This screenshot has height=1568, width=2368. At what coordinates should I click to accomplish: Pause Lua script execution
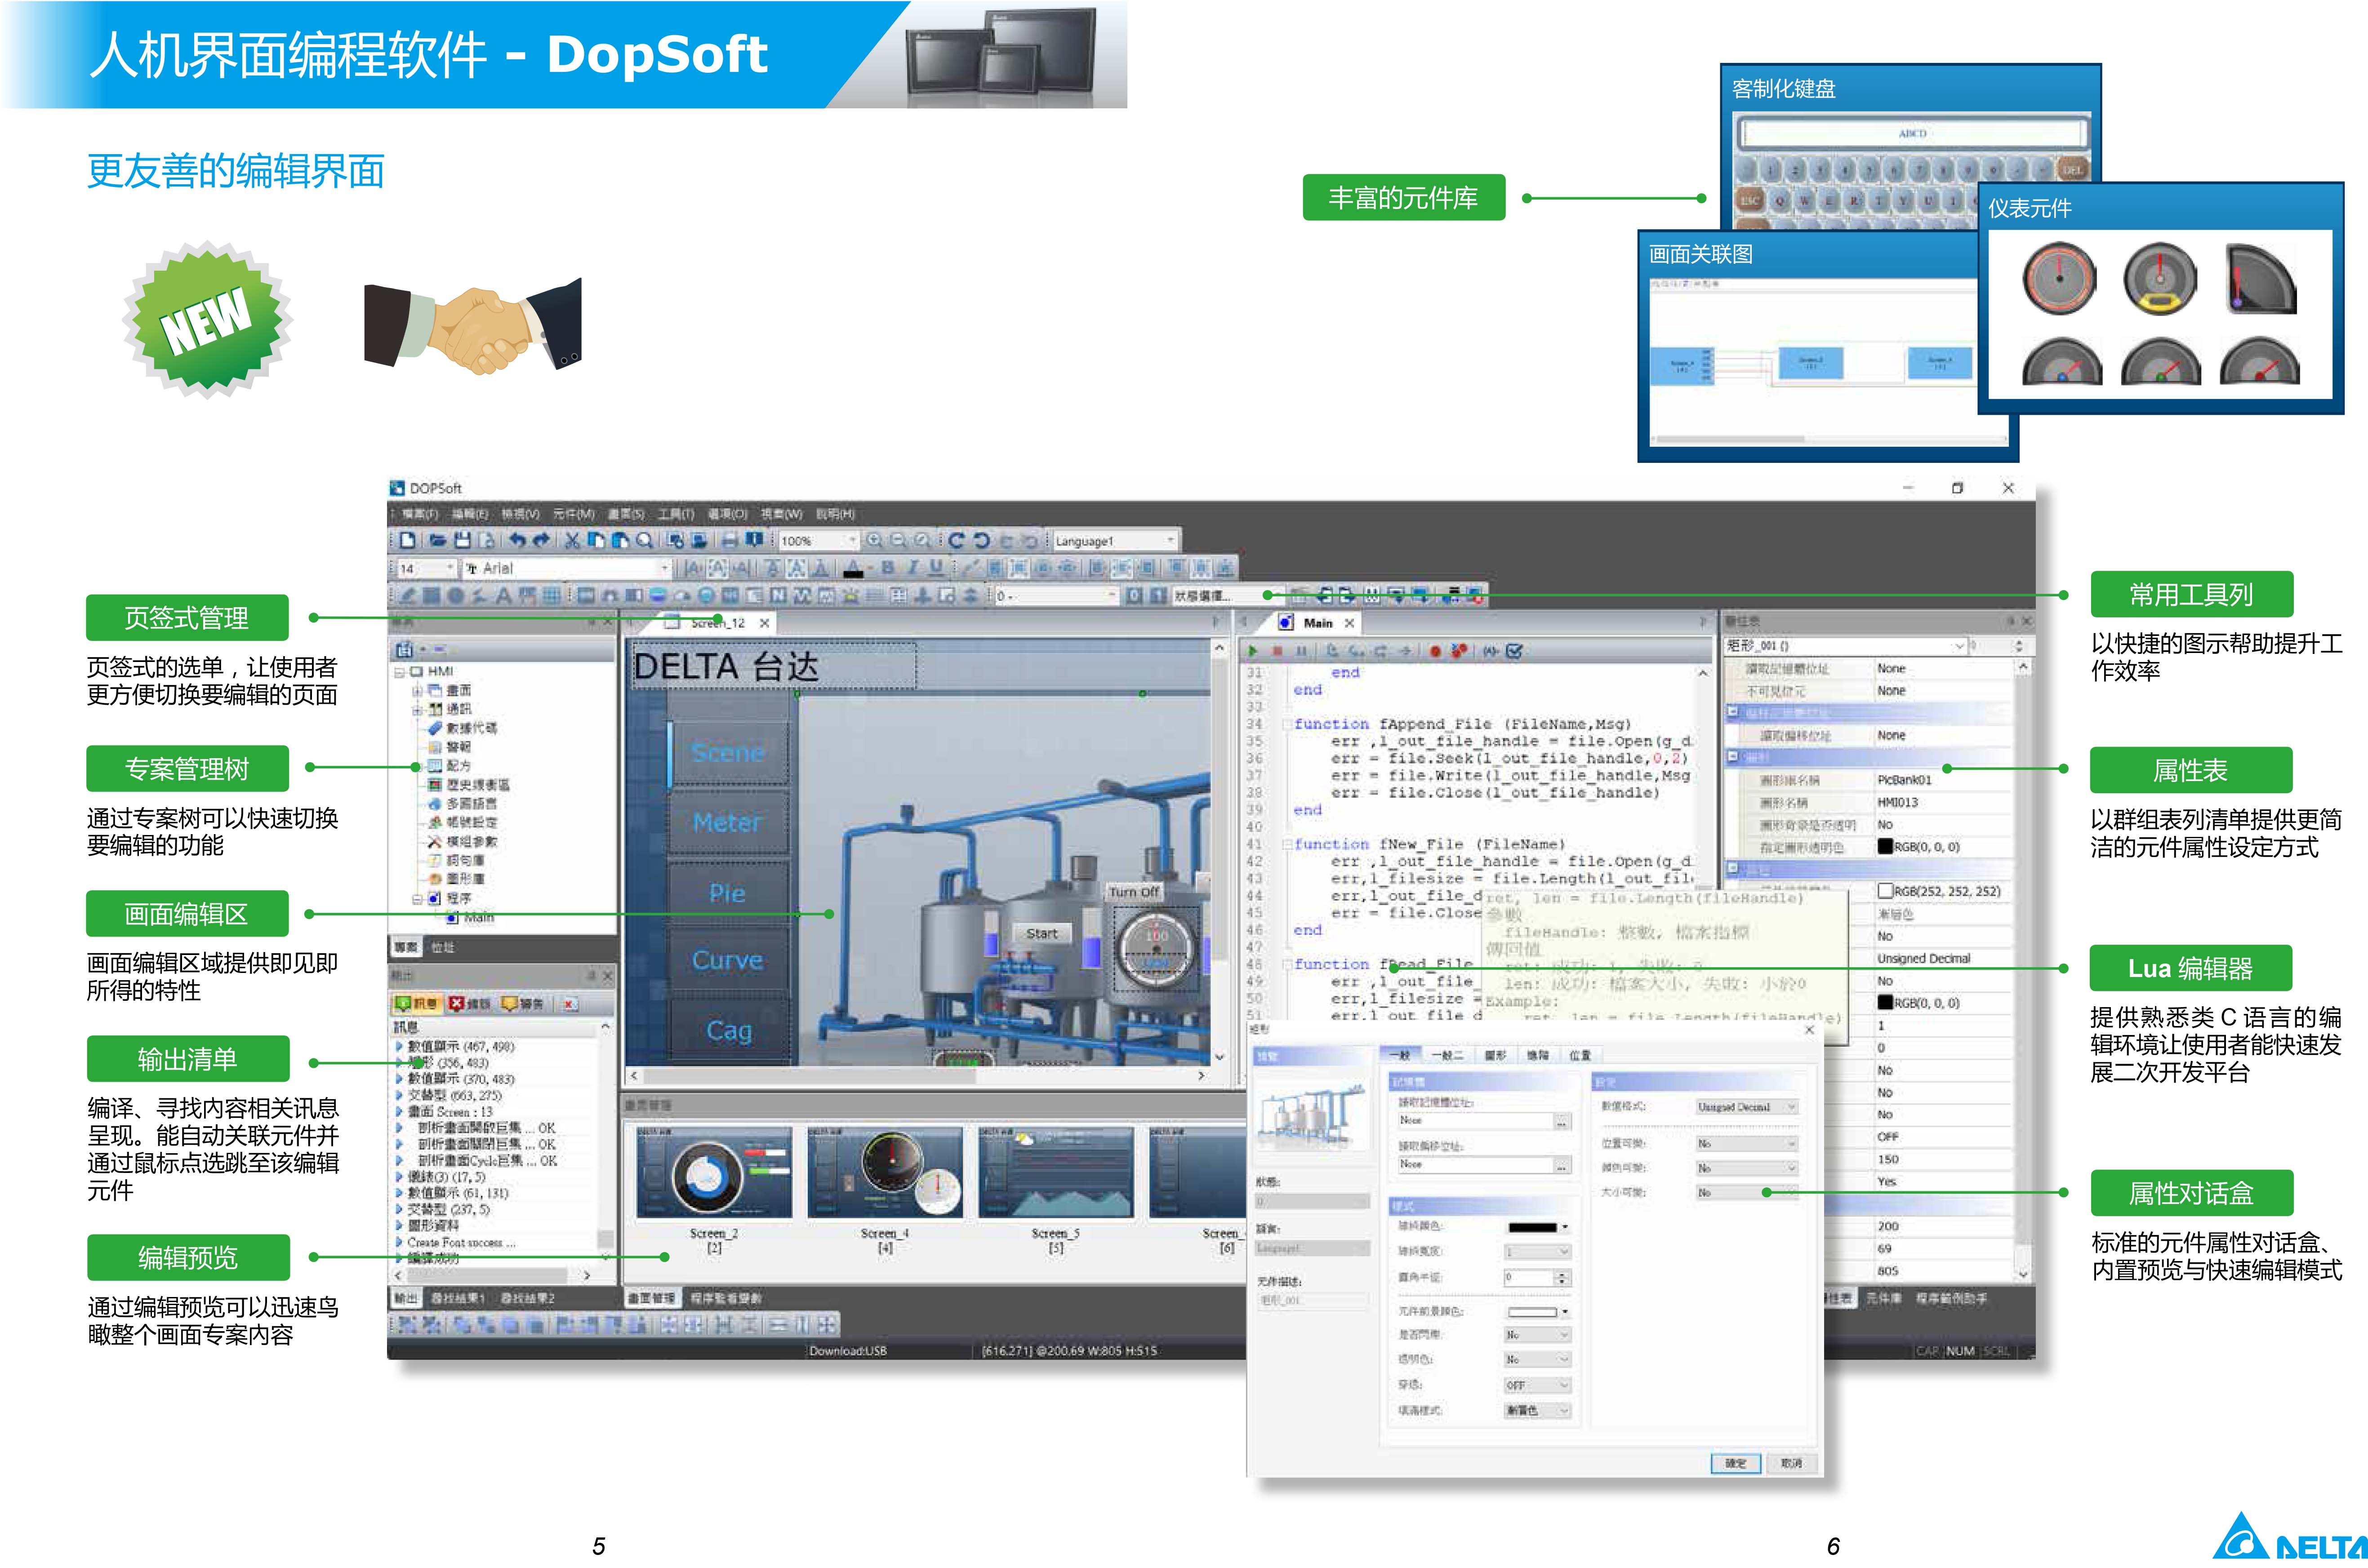point(1302,651)
